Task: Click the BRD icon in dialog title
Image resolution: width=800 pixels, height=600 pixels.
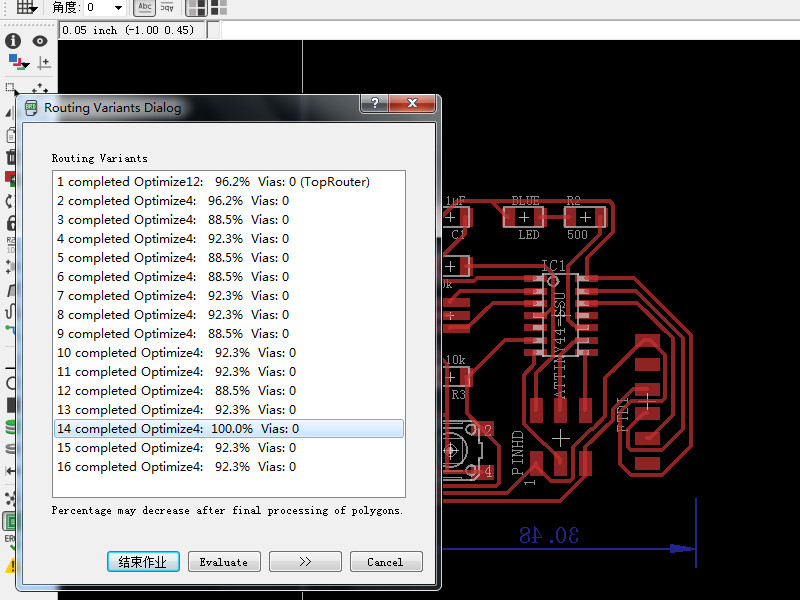Action: [x=31, y=108]
